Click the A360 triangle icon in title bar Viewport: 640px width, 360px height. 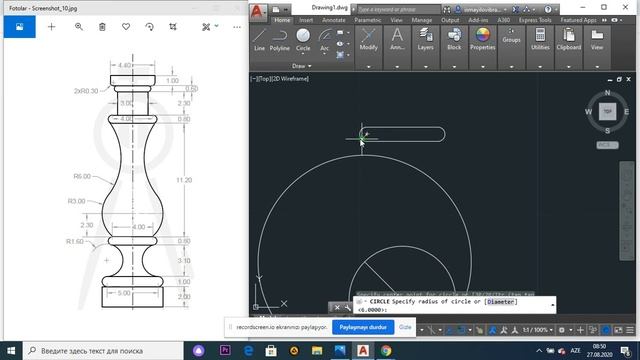coord(527,9)
